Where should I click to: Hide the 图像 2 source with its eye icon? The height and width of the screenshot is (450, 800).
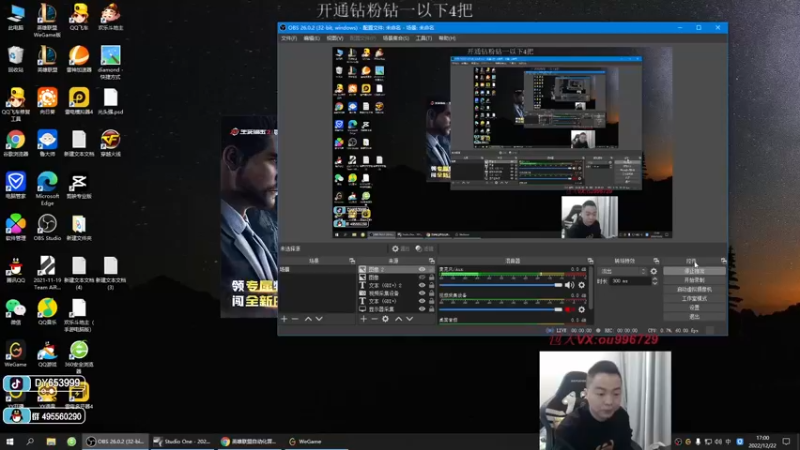pyautogui.click(x=422, y=269)
